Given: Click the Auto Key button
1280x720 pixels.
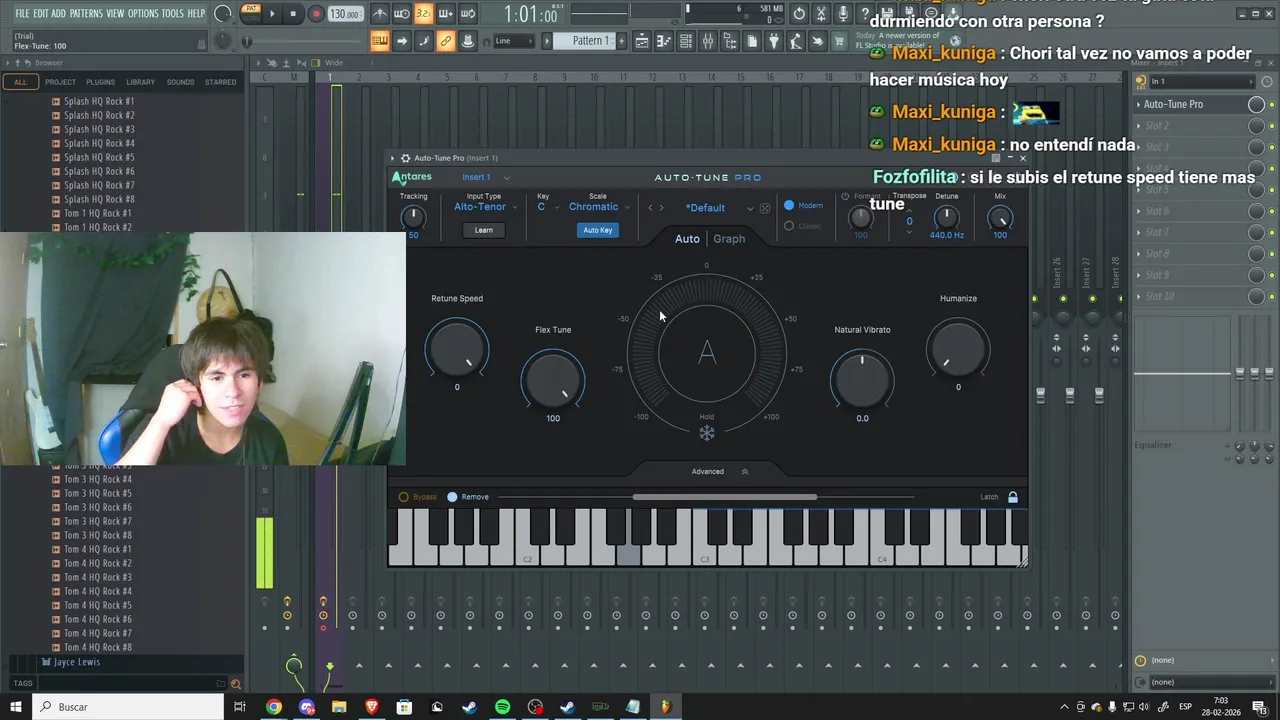Looking at the screenshot, I should [598, 230].
